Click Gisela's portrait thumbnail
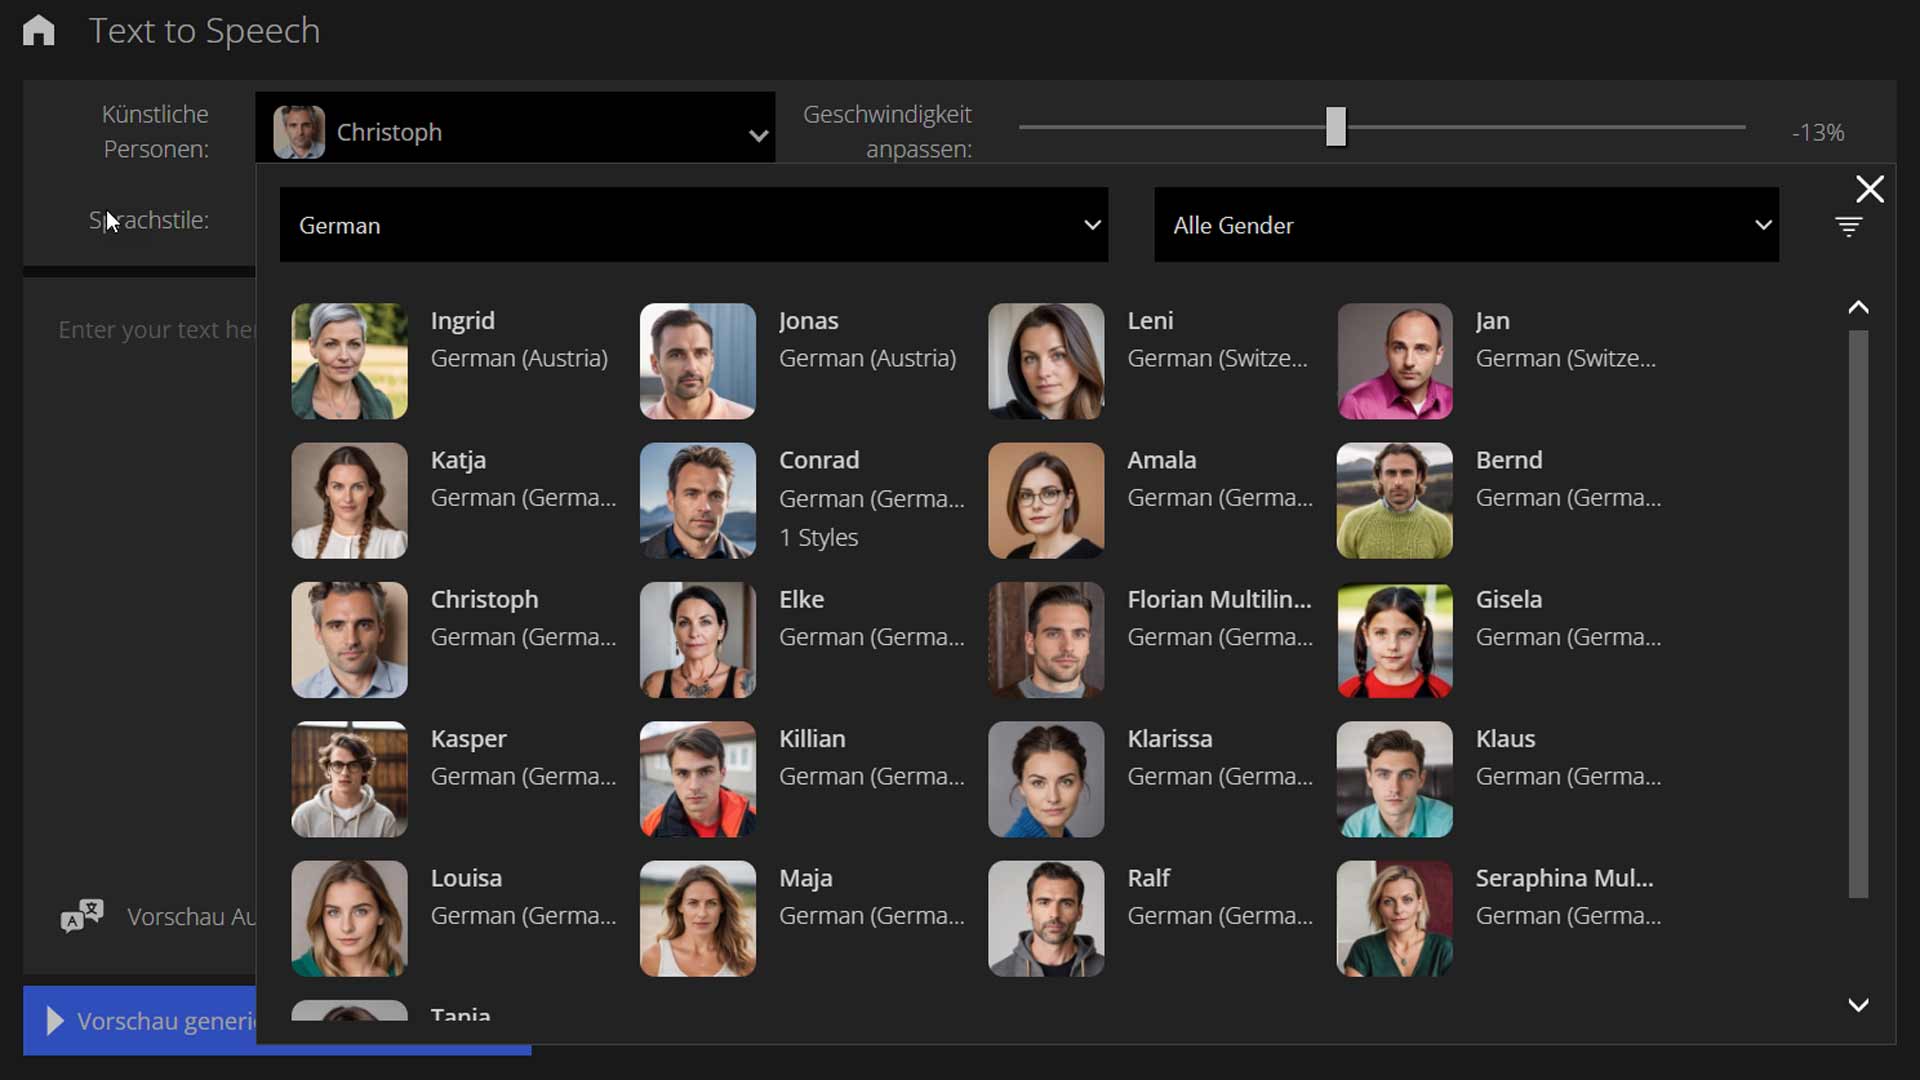Viewport: 1920px width, 1080px height. [x=1394, y=640]
